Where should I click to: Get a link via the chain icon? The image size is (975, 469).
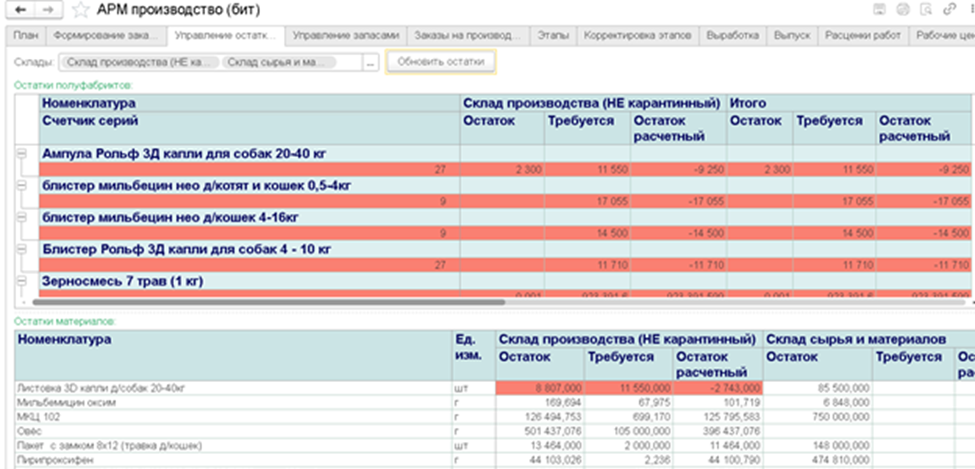coord(950,10)
